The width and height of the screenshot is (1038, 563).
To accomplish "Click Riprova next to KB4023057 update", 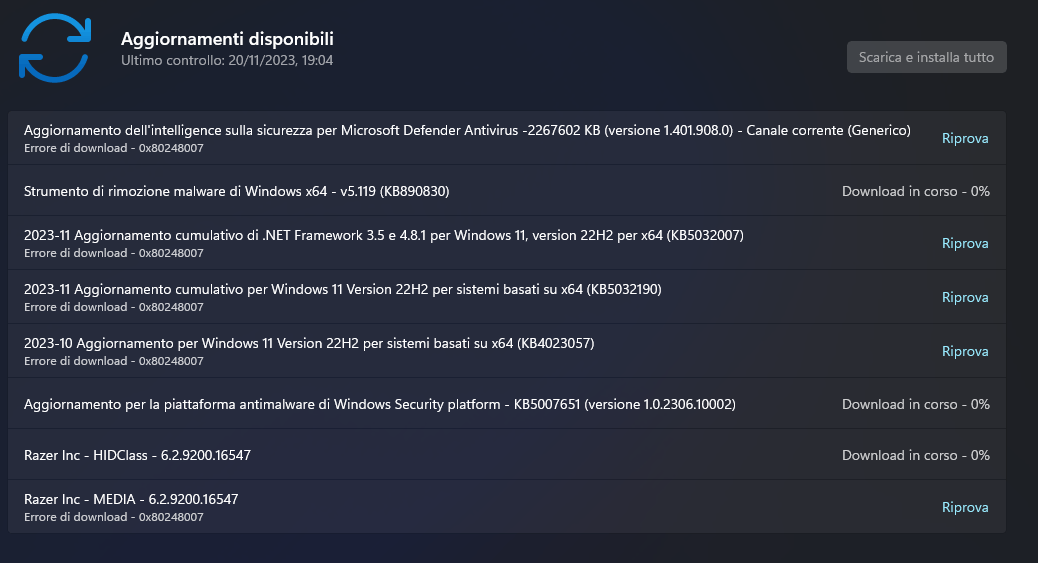I will [964, 351].
